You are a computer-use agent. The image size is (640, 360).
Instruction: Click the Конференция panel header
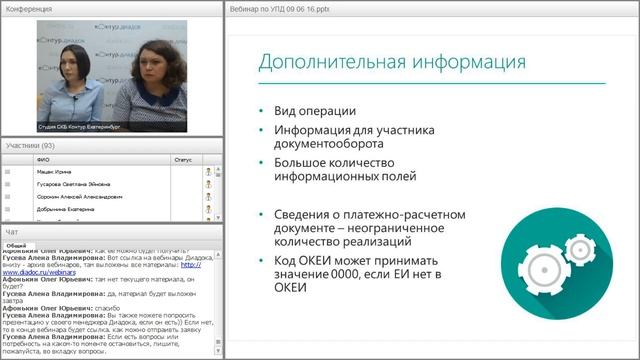point(112,9)
